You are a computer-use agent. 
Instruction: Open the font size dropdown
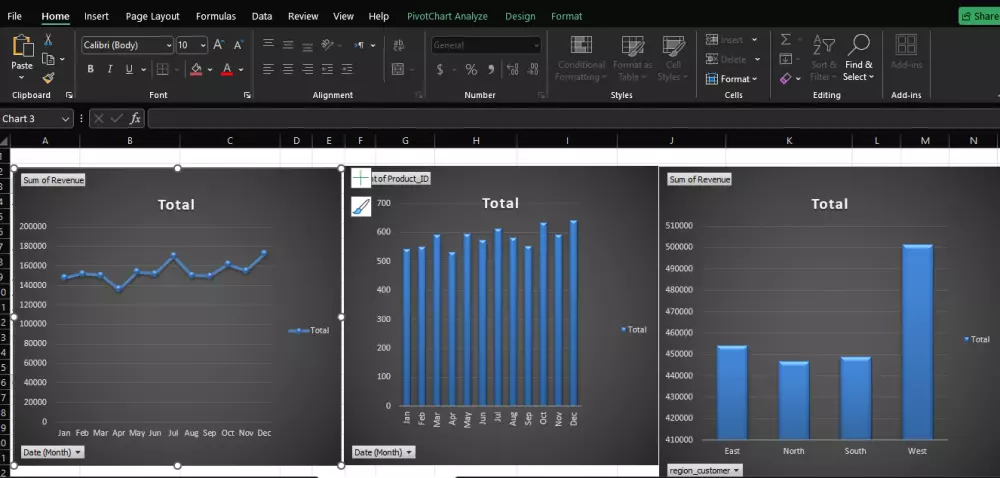pyautogui.click(x=203, y=45)
